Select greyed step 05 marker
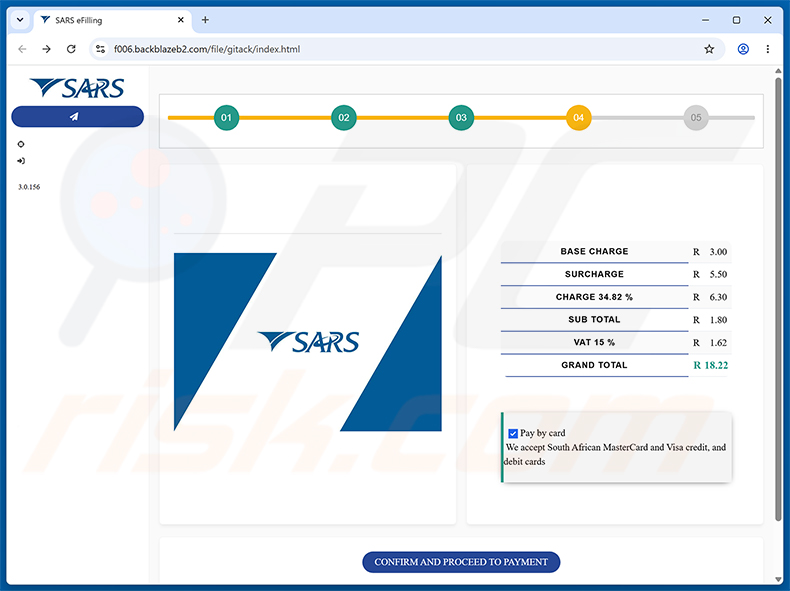 pyautogui.click(x=696, y=117)
